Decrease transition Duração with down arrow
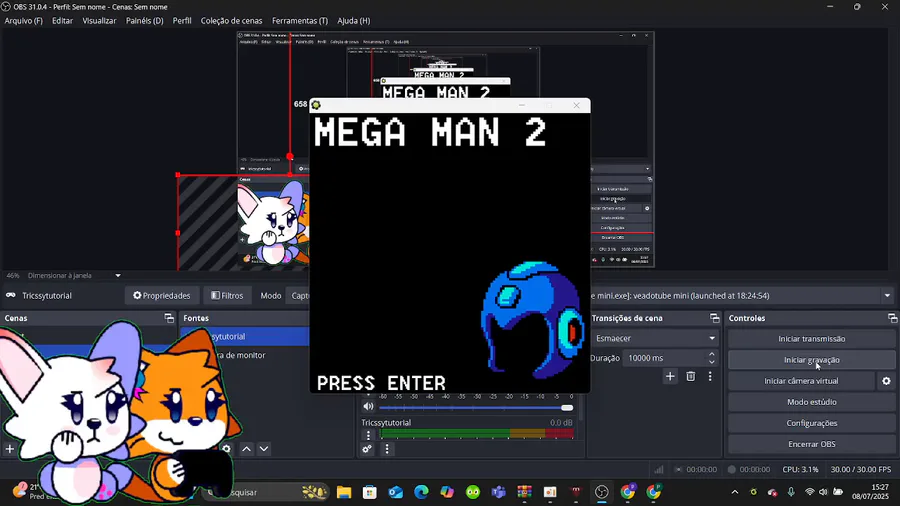The width and height of the screenshot is (900, 506). 712,362
